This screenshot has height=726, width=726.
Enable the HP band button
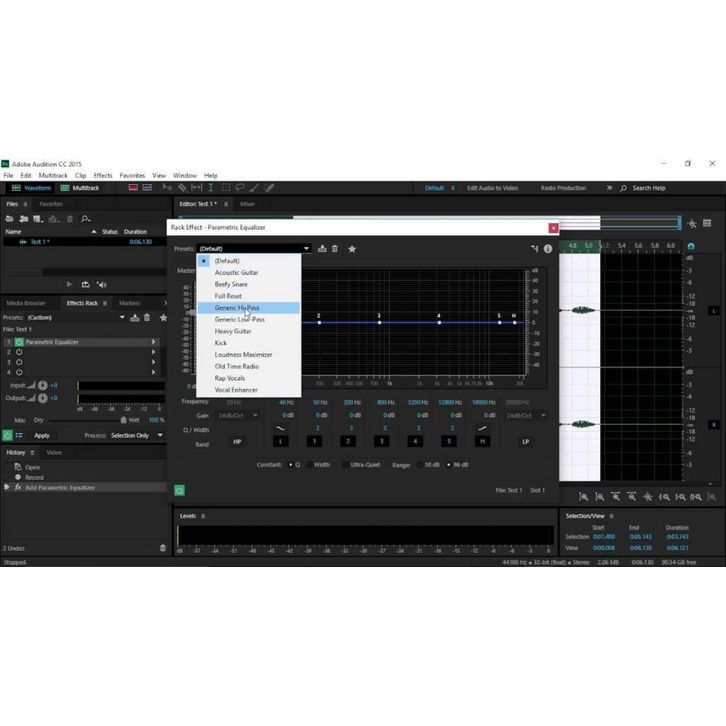(237, 441)
